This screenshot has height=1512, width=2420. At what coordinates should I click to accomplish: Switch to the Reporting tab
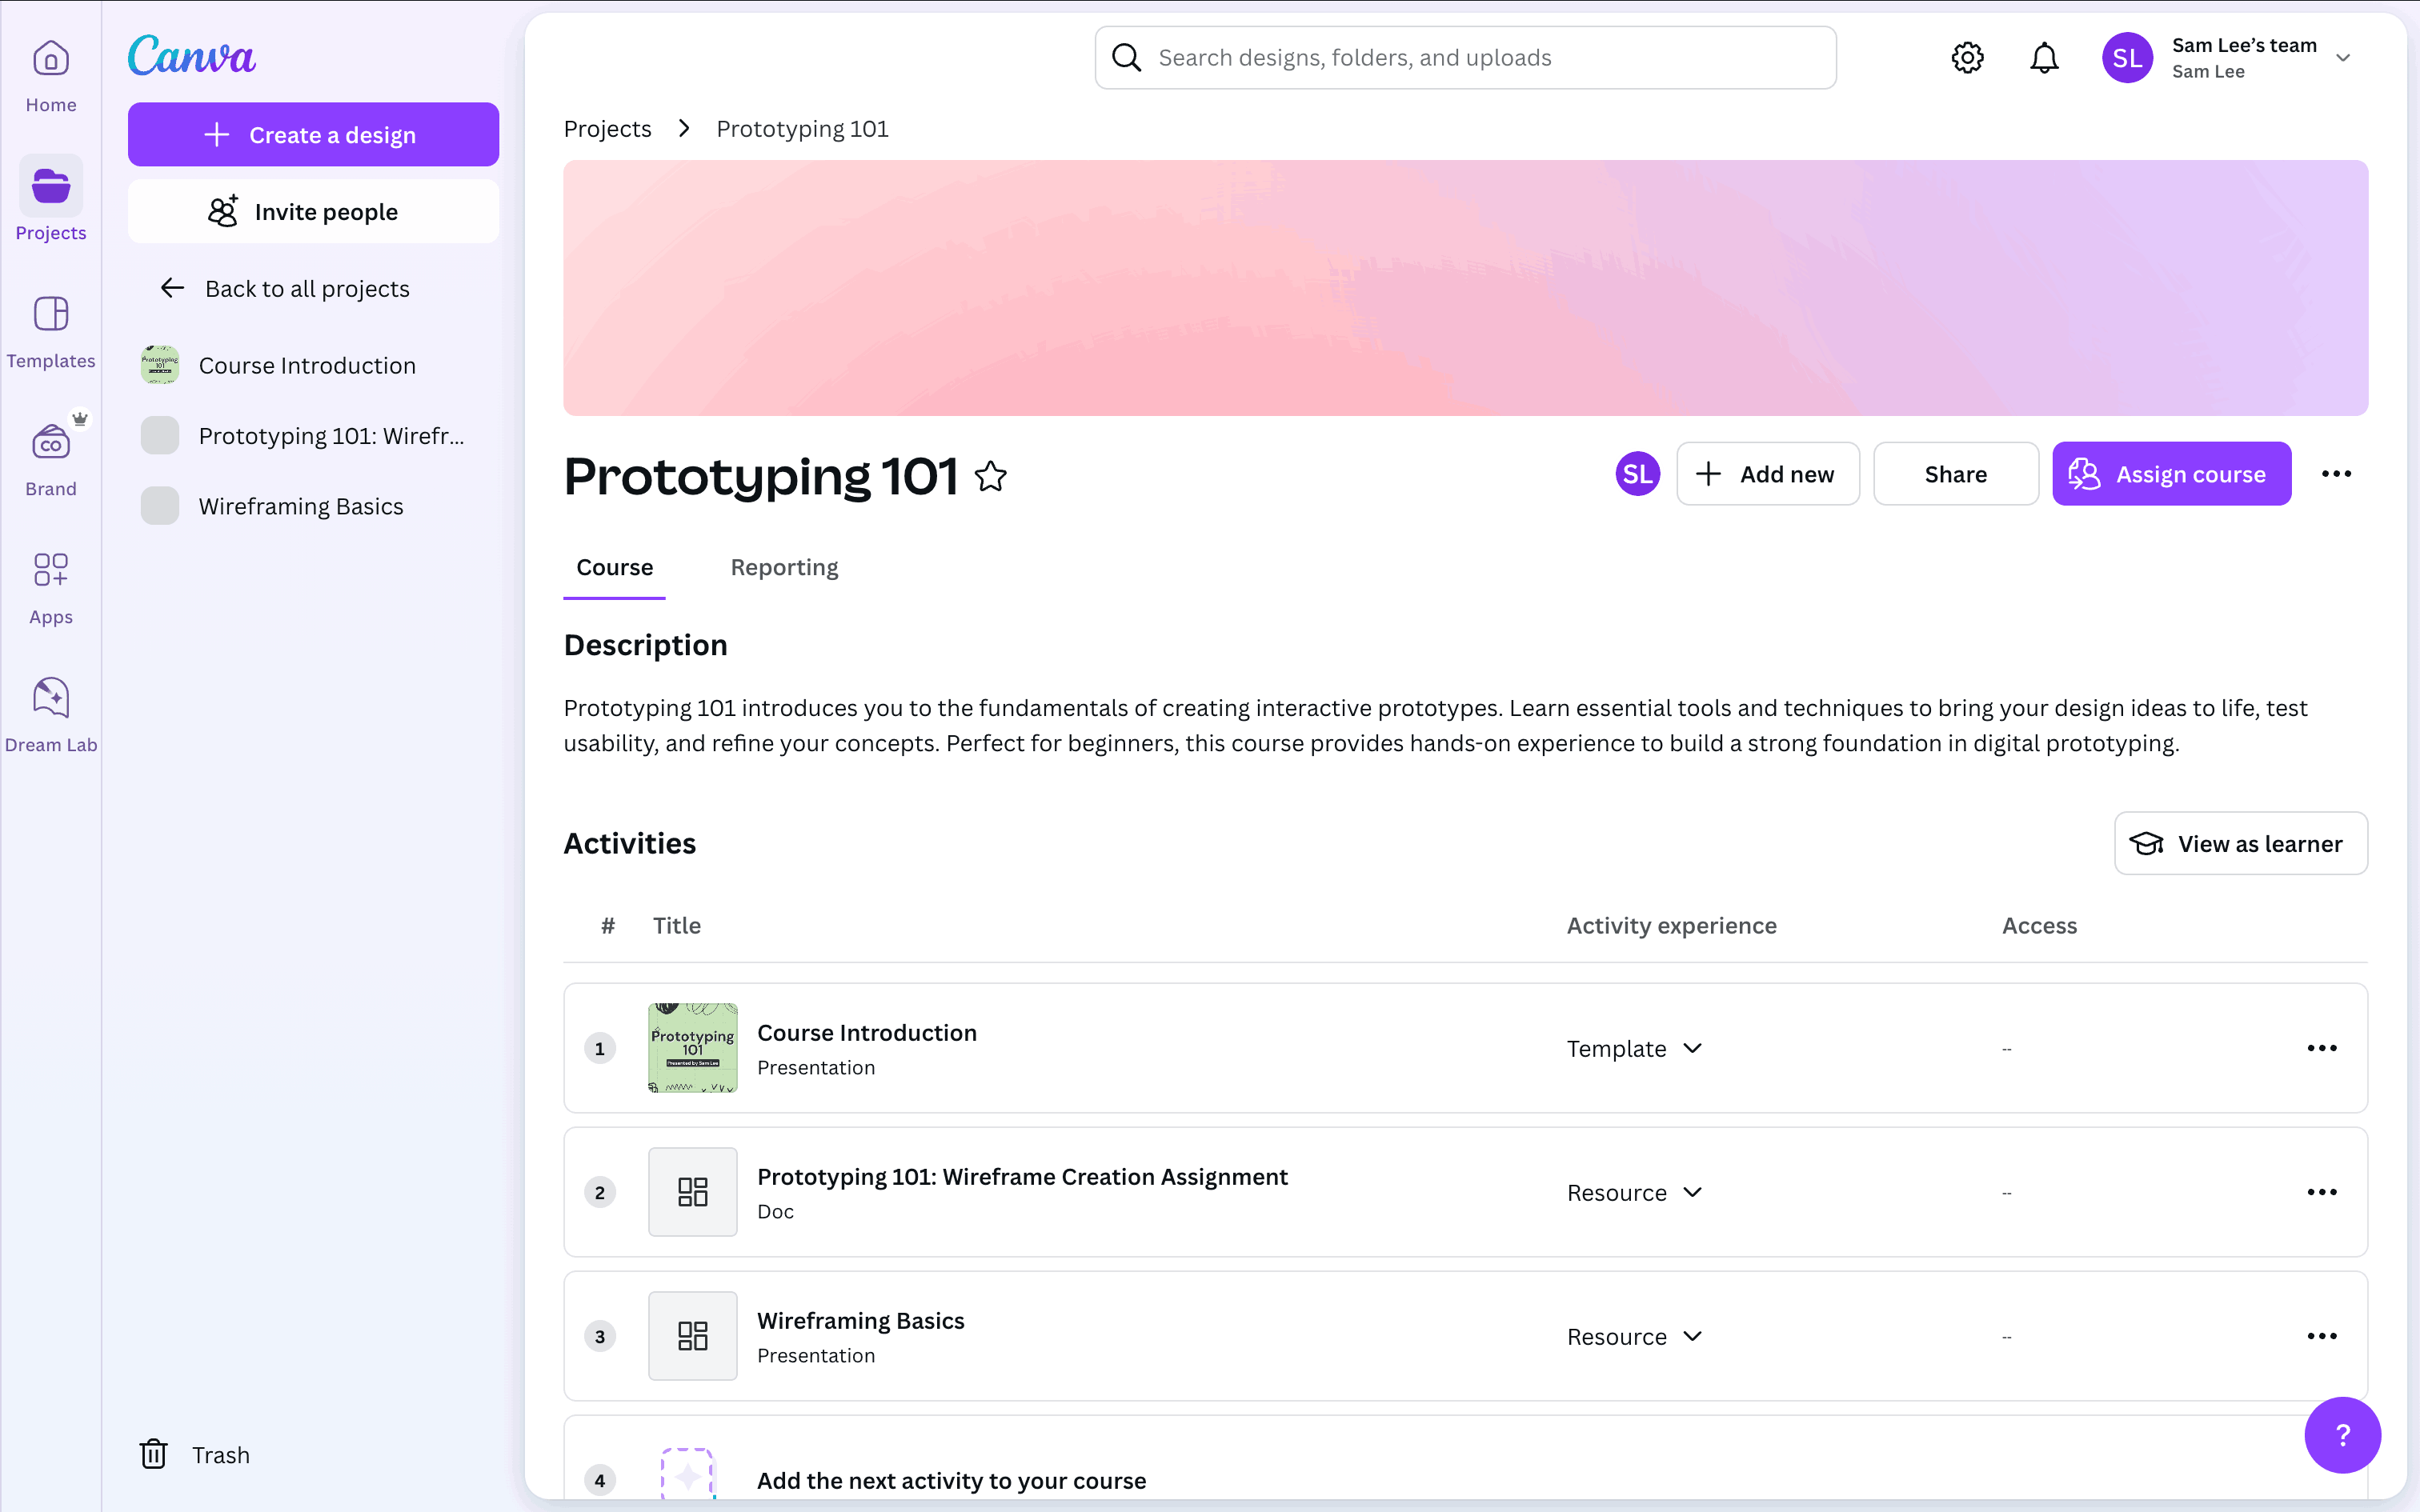[784, 567]
